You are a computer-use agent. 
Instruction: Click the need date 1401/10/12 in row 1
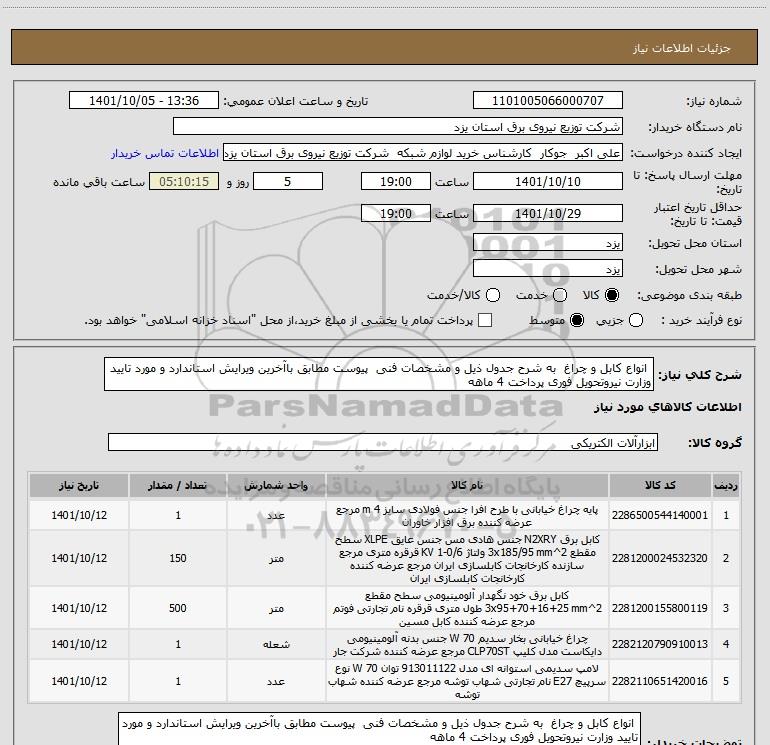click(79, 515)
